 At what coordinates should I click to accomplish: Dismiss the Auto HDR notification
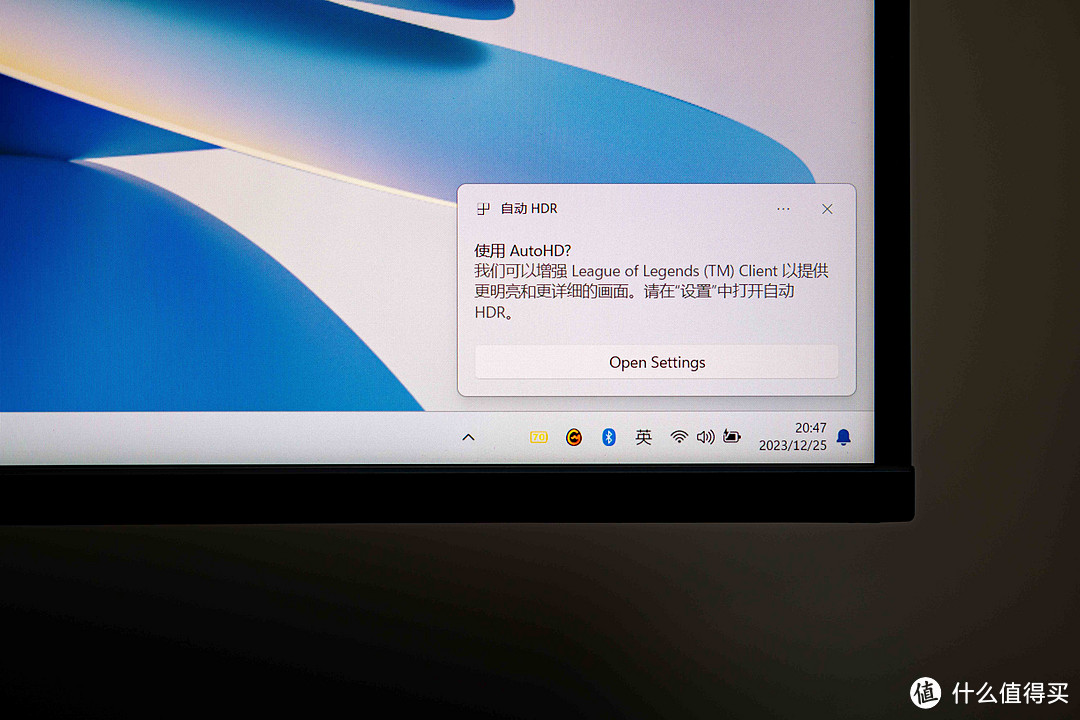pos(827,209)
